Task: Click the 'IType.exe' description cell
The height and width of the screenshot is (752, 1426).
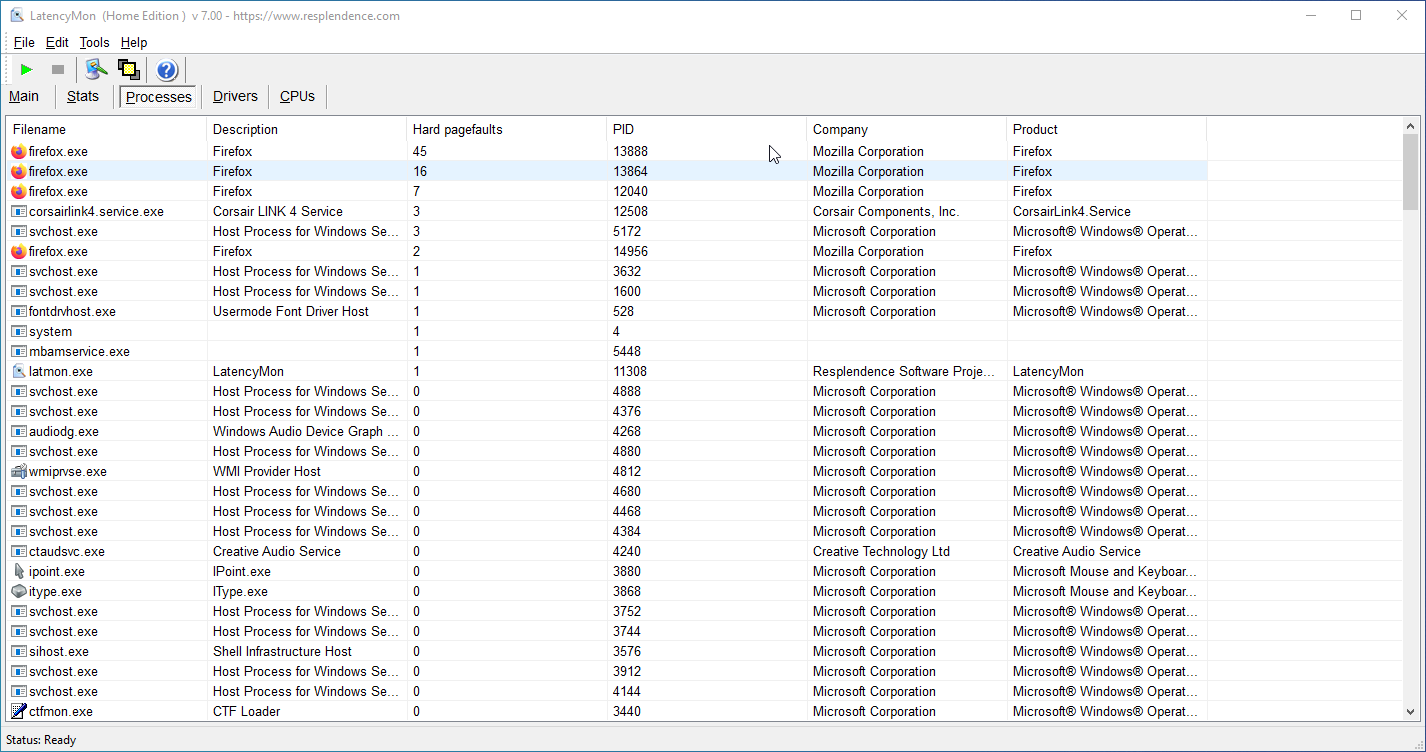Action: click(240, 592)
